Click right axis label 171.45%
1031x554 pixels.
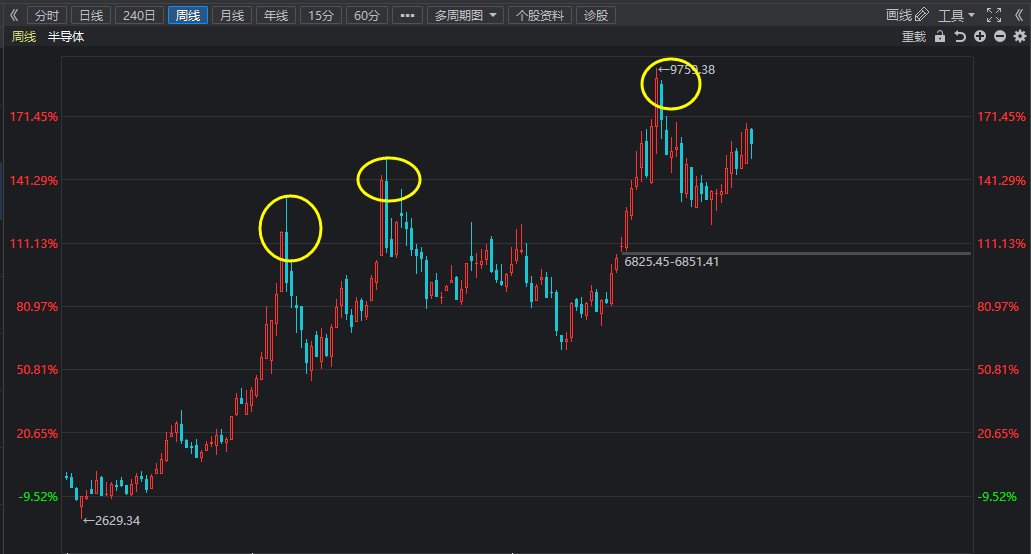pyautogui.click(x=1001, y=117)
